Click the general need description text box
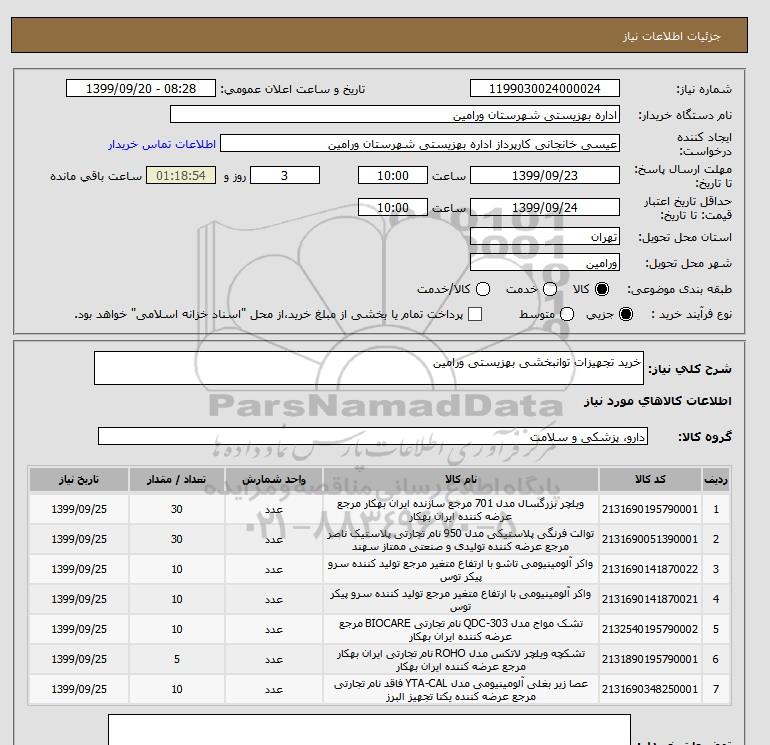 click(369, 368)
